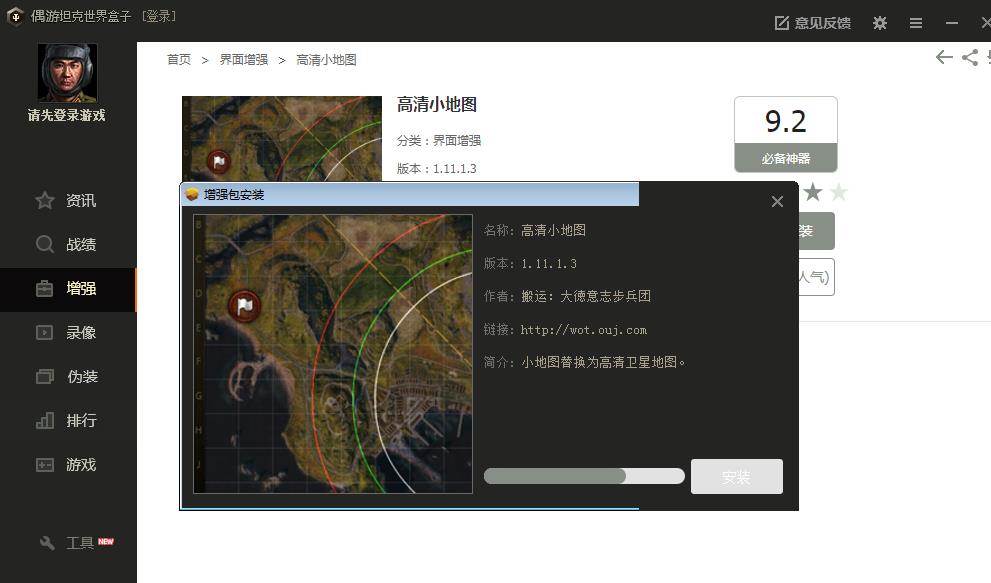Click the 登录 link in the title bar

159,16
